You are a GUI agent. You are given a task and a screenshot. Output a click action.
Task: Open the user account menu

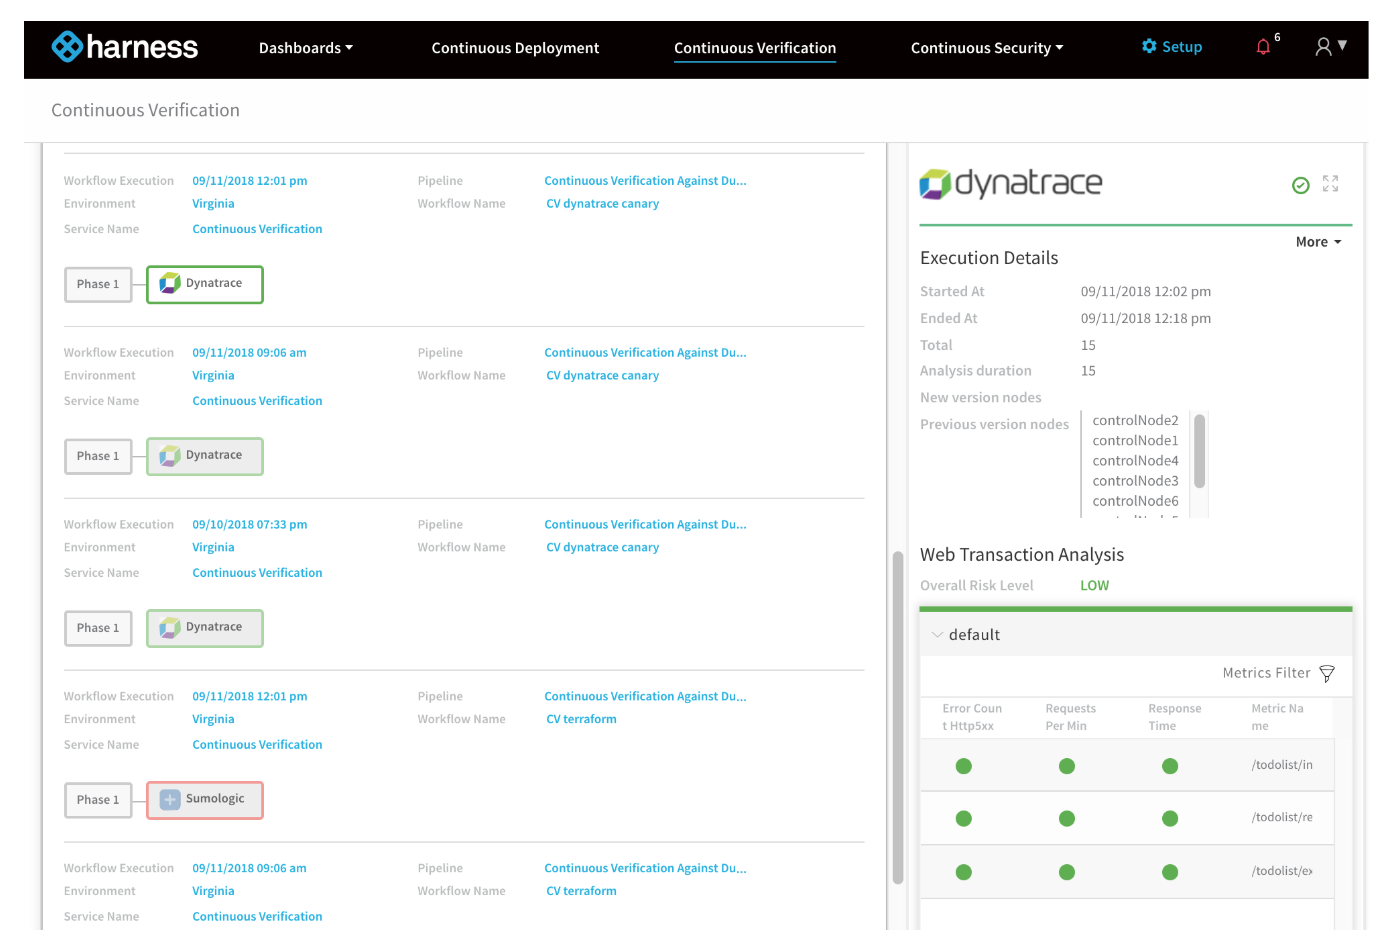(1331, 46)
